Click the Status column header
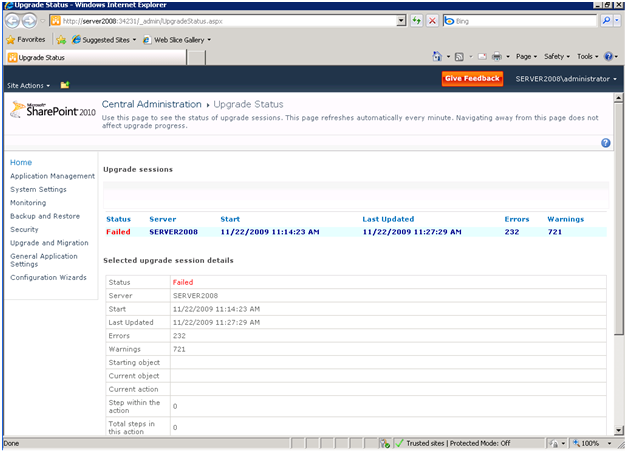628x453 pixels. pyautogui.click(x=119, y=219)
